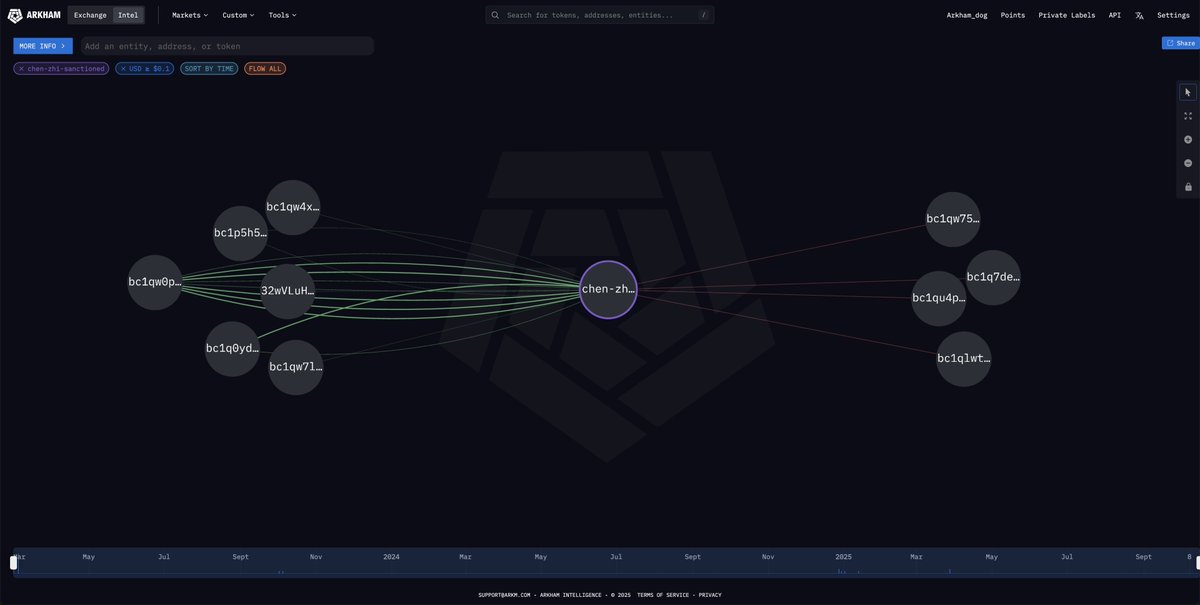Open Private Labels

tap(1067, 15)
